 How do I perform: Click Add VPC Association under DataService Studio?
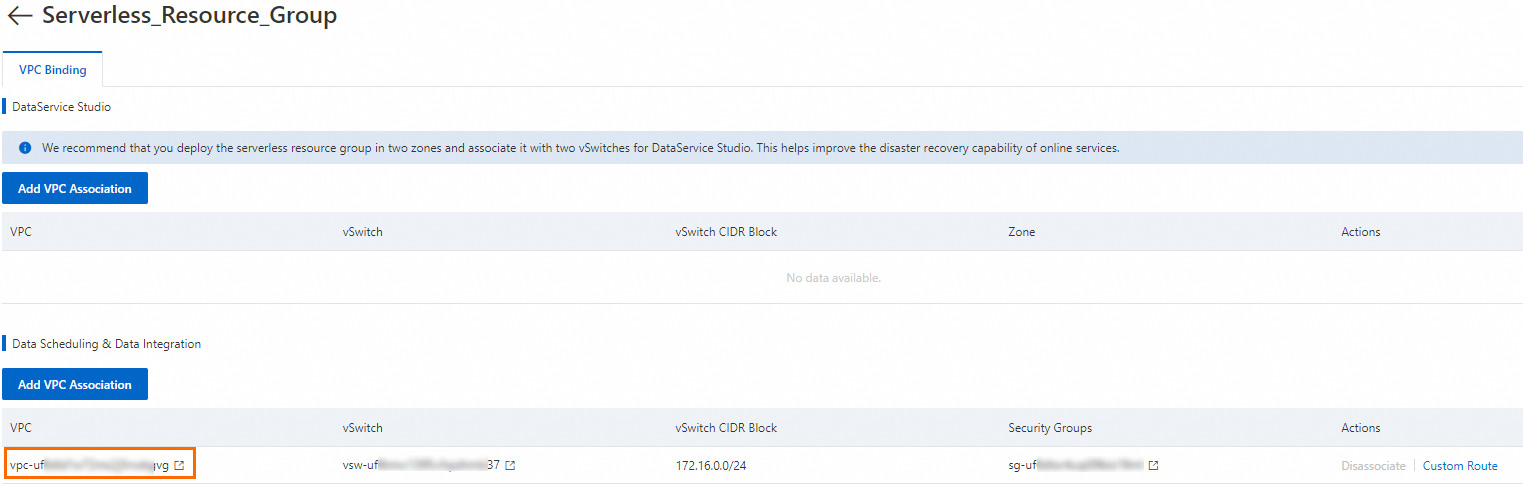[75, 188]
